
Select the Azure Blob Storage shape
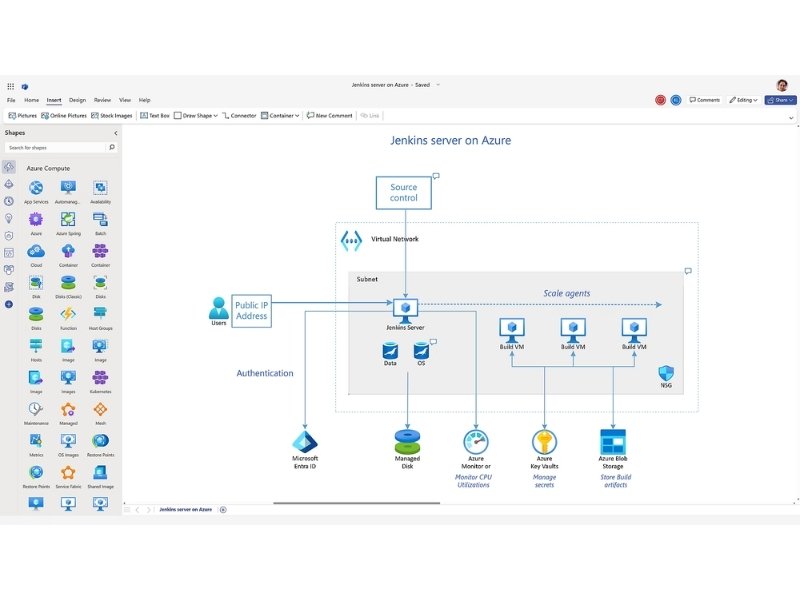pyautogui.click(x=613, y=449)
